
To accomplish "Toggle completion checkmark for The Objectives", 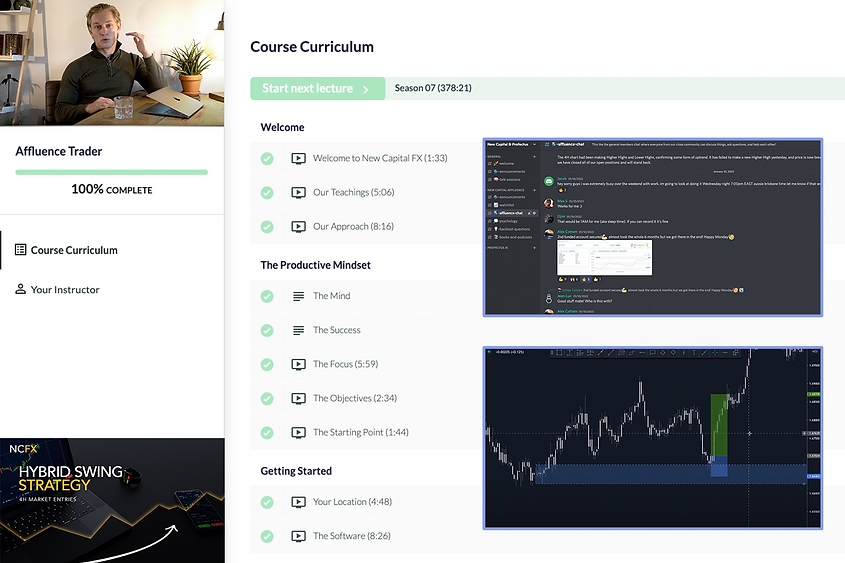I will (x=267, y=399).
